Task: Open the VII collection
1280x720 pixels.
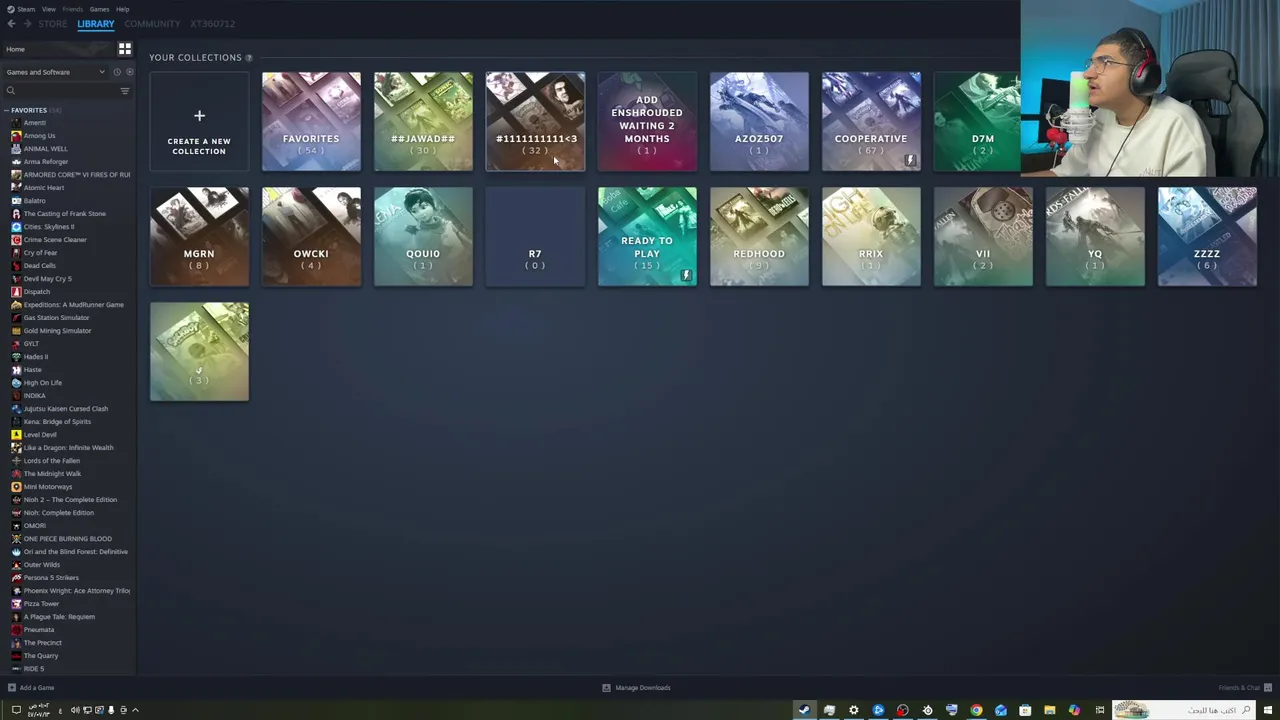Action: [x=983, y=237]
